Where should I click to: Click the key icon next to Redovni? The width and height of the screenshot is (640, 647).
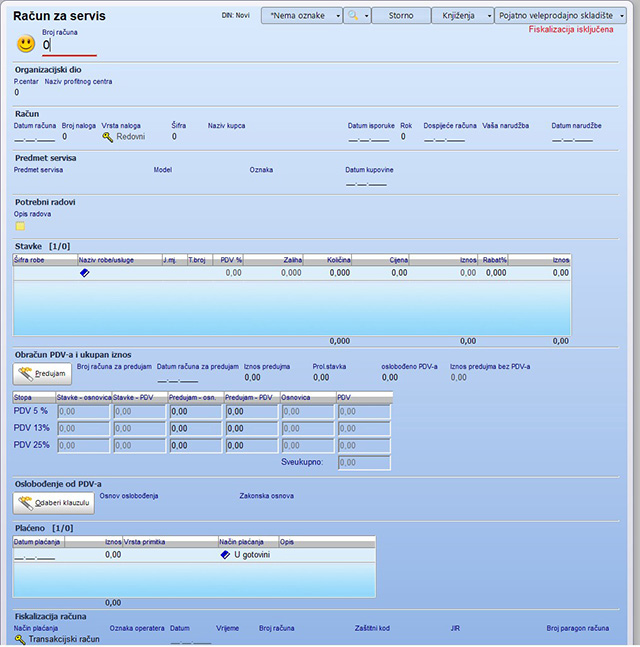pos(107,137)
